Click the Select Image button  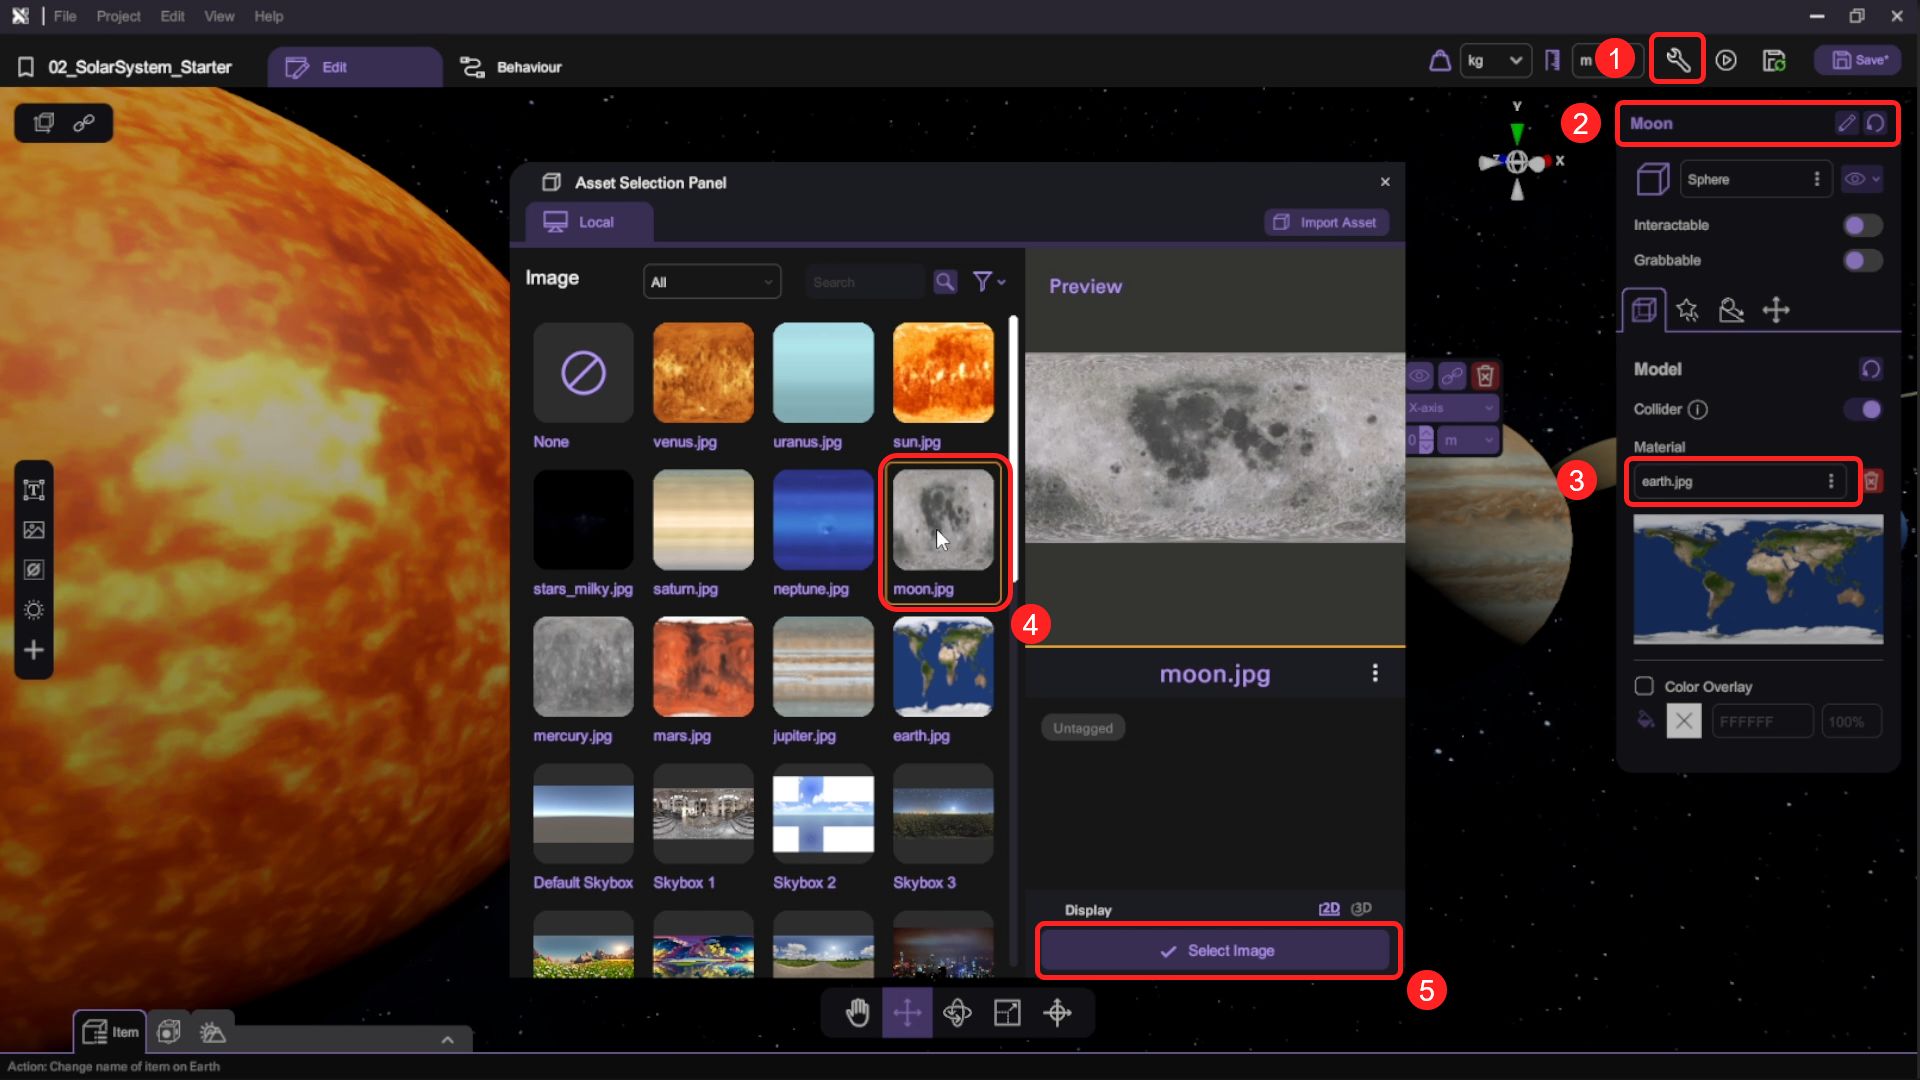(1216, 951)
